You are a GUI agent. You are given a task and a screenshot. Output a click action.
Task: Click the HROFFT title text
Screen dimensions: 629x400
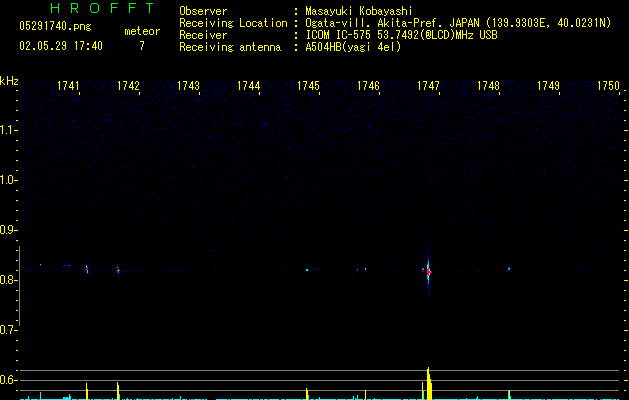click(102, 8)
